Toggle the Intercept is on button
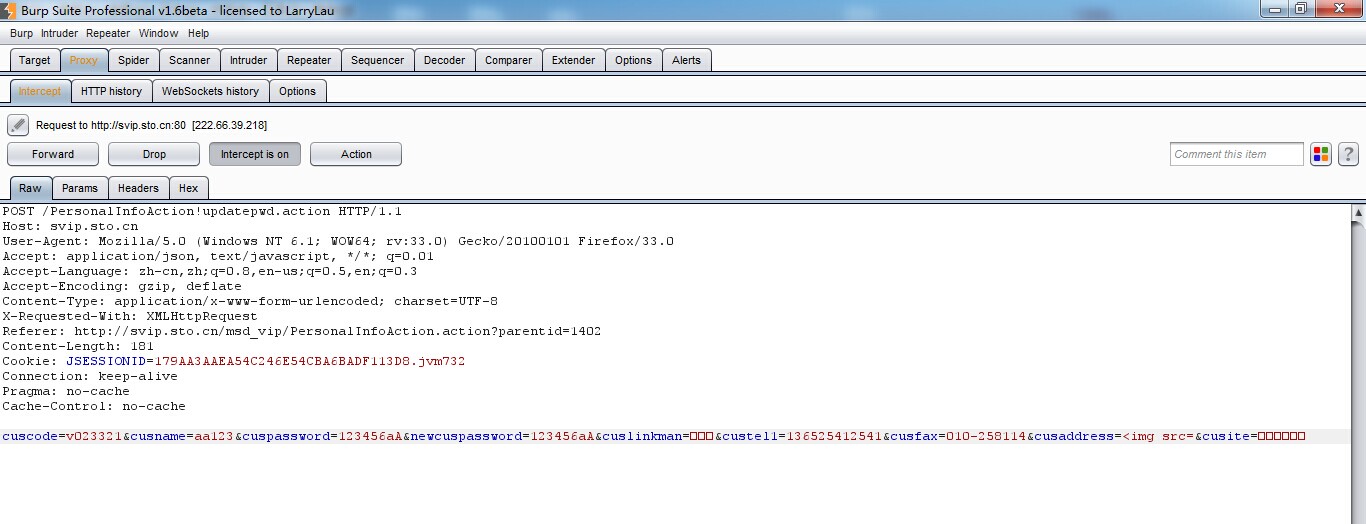This screenshot has width=1366, height=524. 255,154
